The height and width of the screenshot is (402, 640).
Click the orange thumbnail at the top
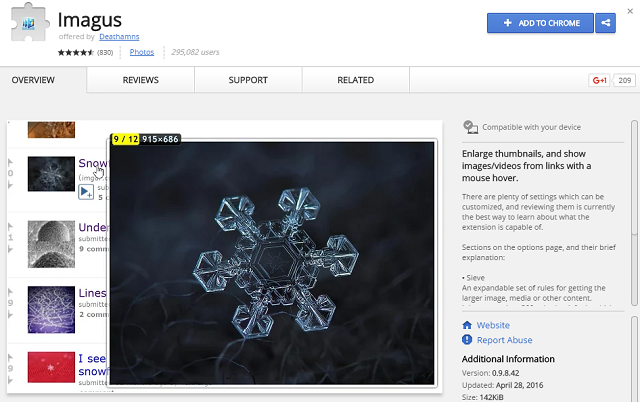pyautogui.click(x=51, y=130)
